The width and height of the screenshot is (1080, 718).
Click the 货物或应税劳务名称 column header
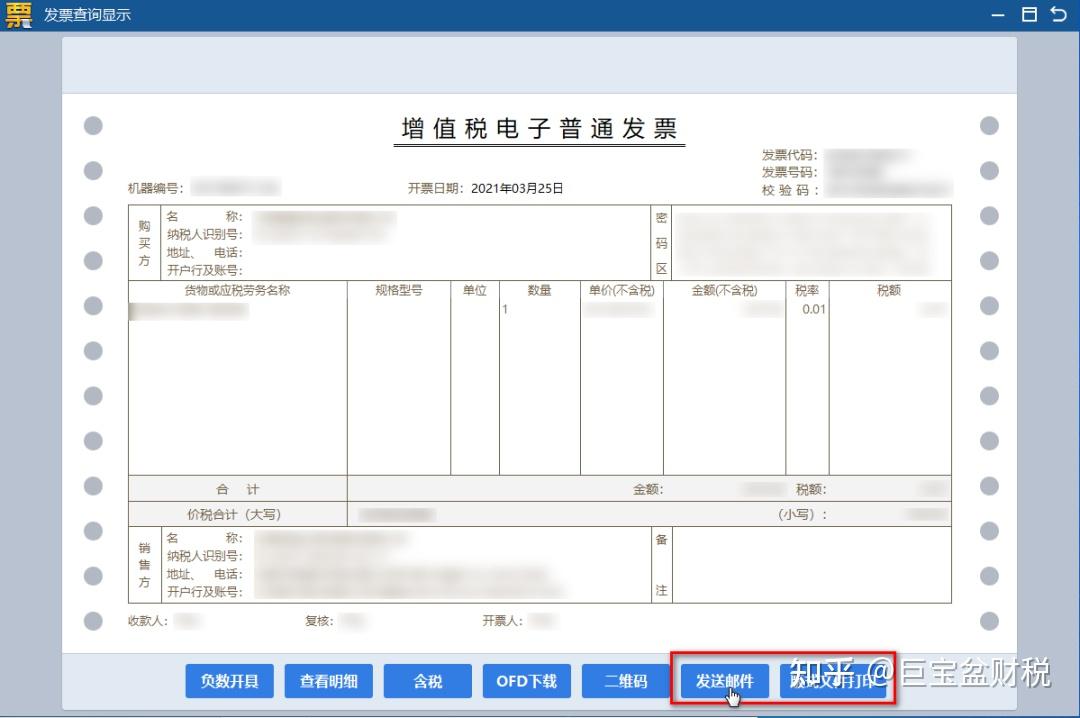(x=237, y=290)
